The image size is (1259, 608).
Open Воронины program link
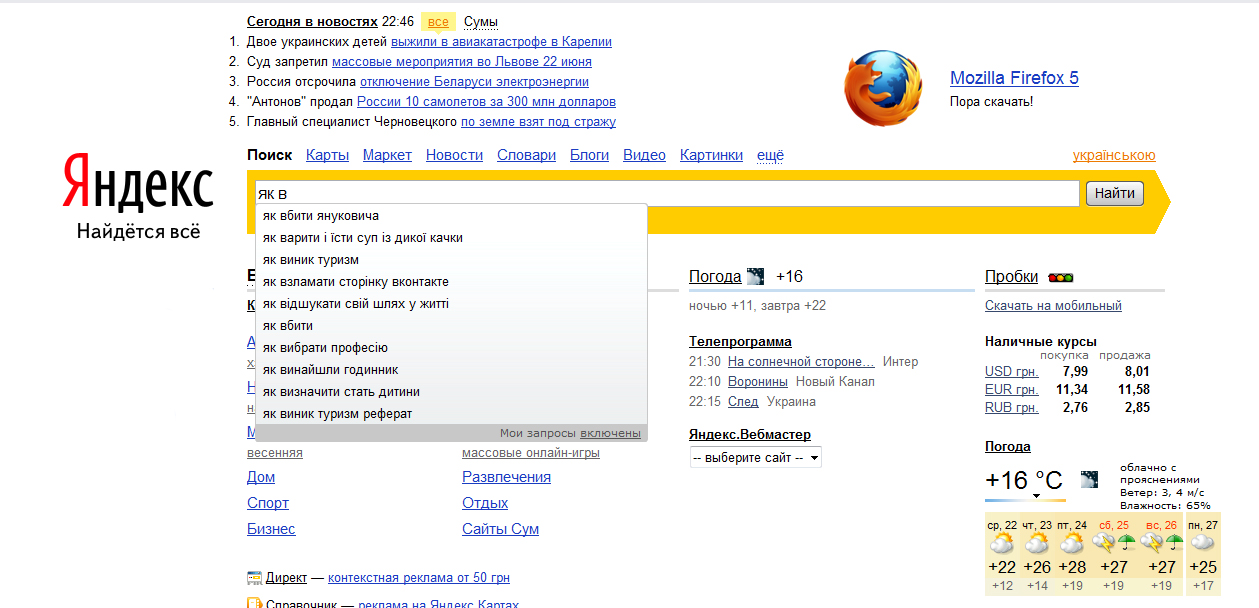[x=758, y=382]
